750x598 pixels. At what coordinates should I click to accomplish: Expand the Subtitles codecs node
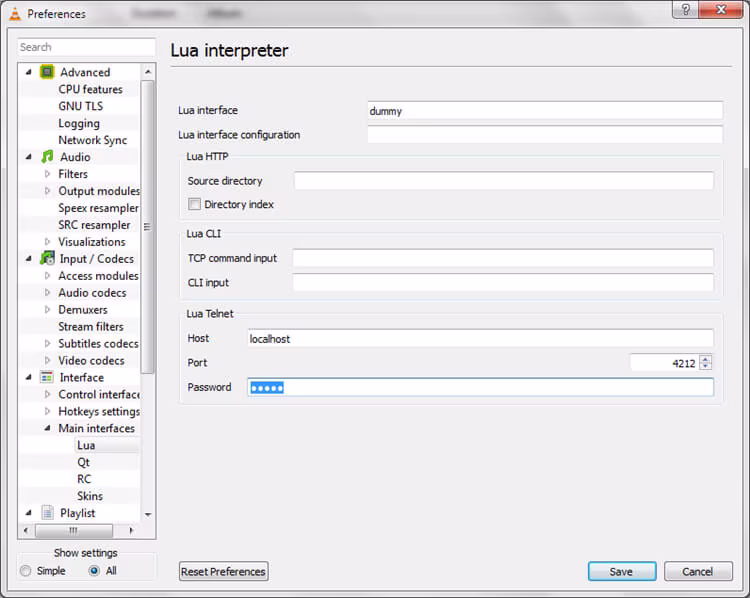coord(47,343)
